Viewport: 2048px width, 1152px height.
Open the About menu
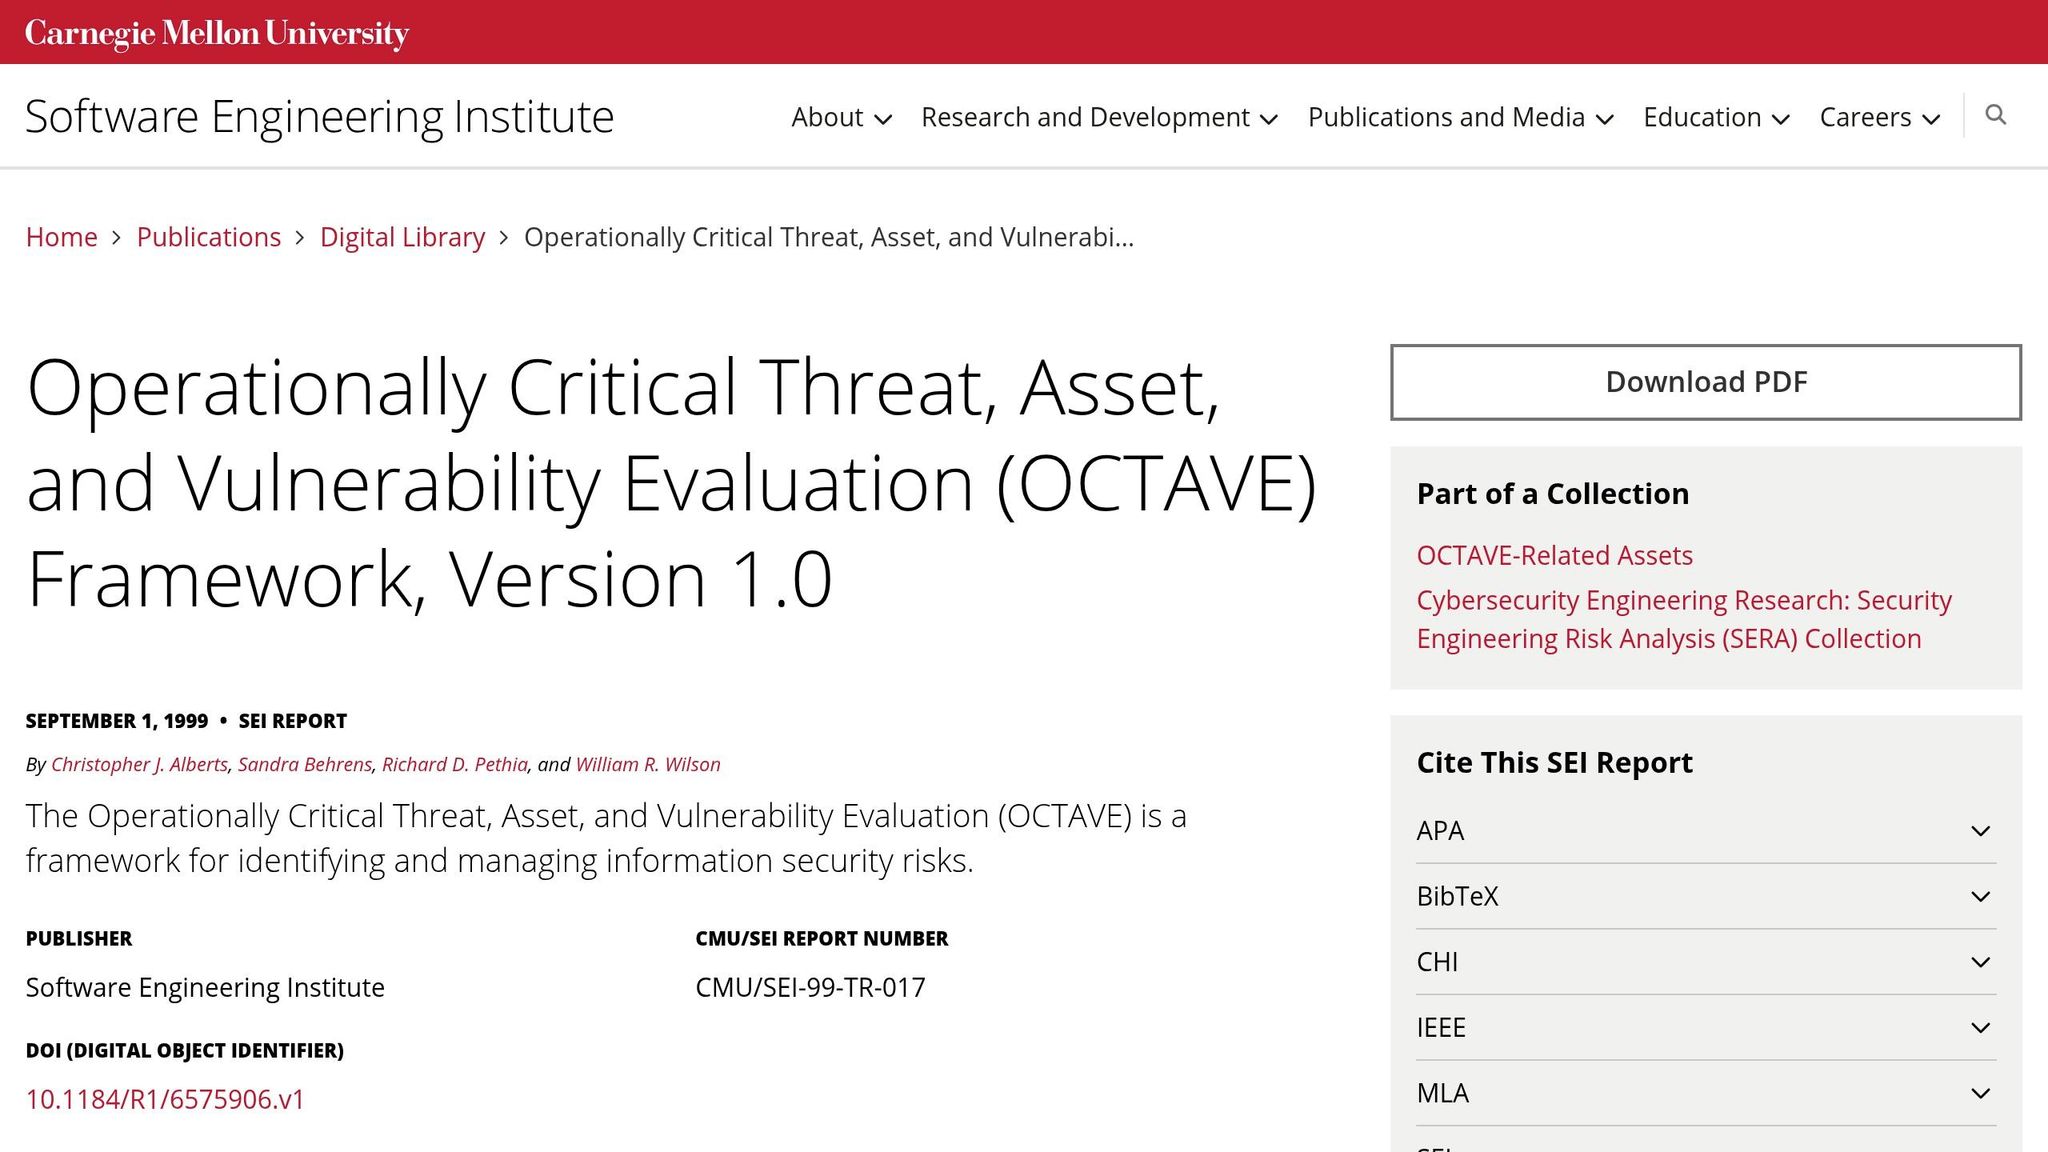tap(841, 117)
